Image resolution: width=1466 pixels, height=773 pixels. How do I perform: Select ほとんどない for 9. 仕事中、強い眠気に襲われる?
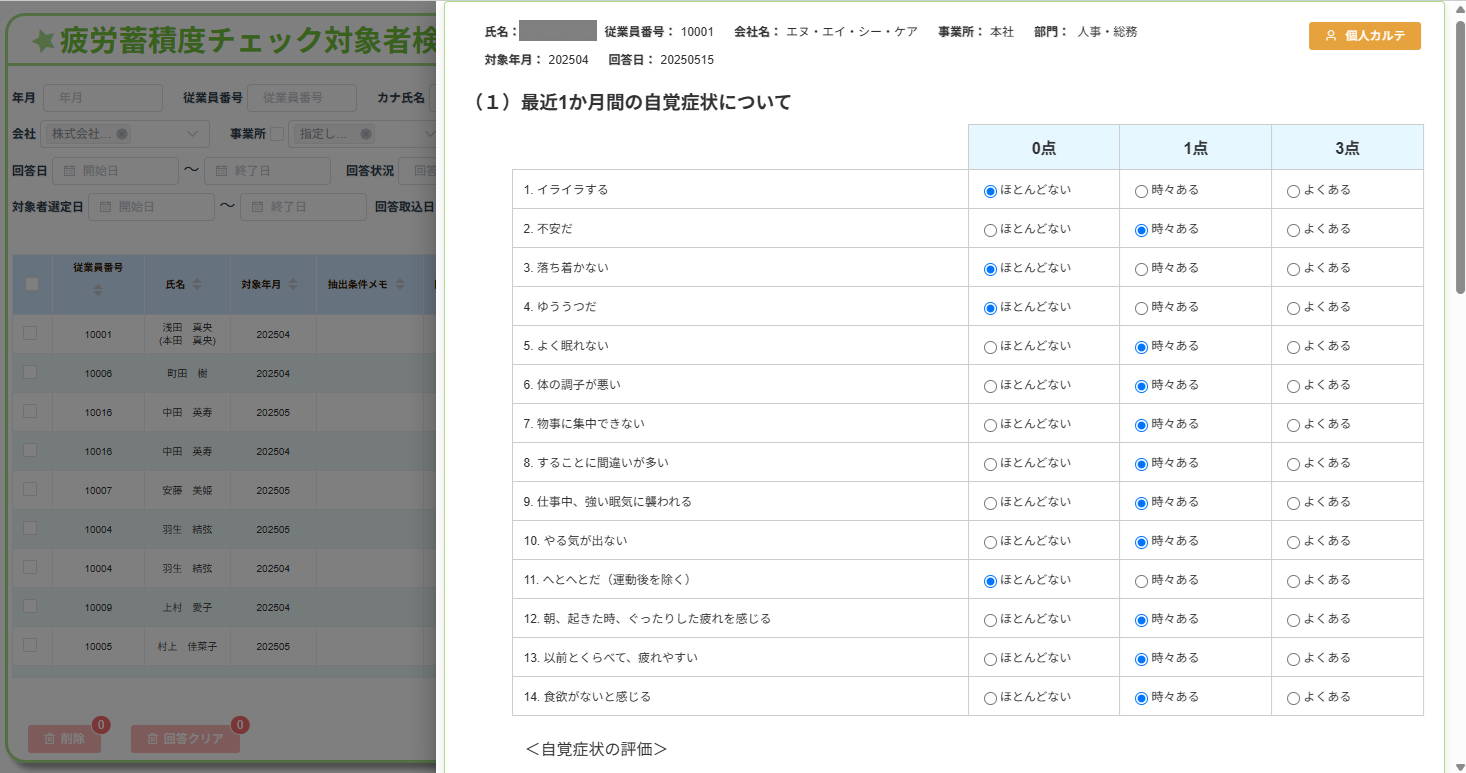click(x=990, y=503)
